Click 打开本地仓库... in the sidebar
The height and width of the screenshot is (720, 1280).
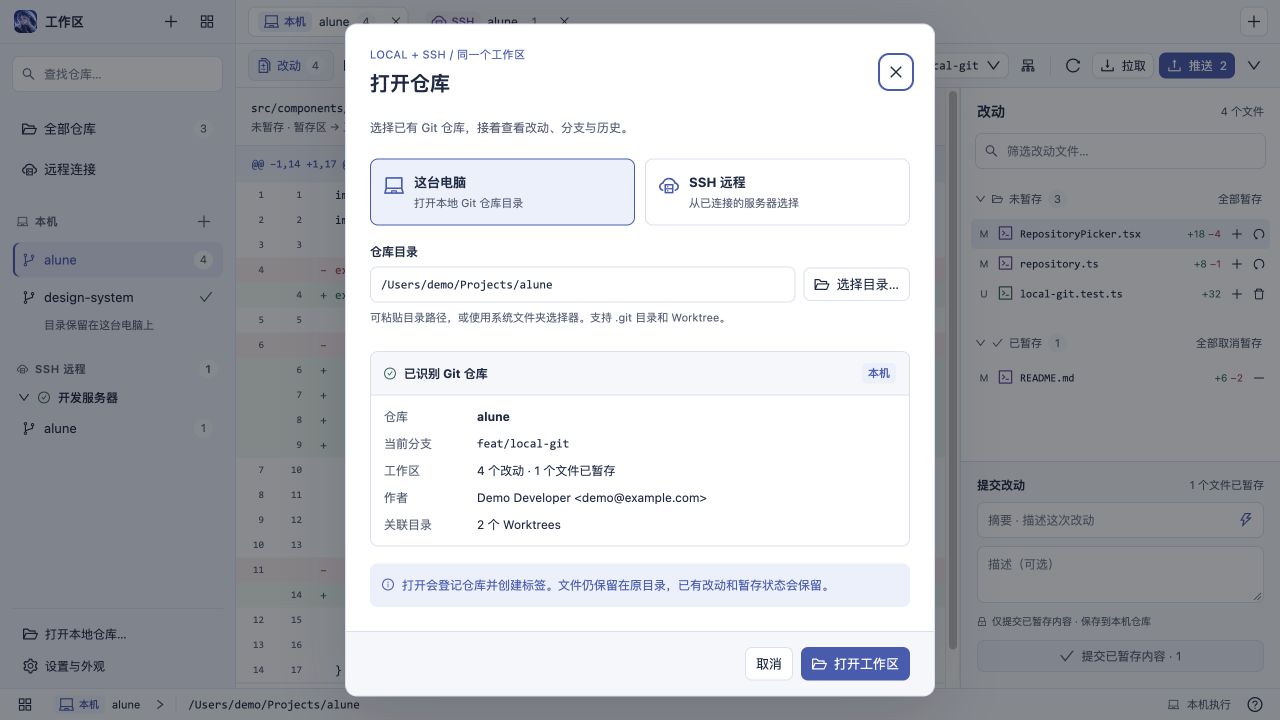117,634
